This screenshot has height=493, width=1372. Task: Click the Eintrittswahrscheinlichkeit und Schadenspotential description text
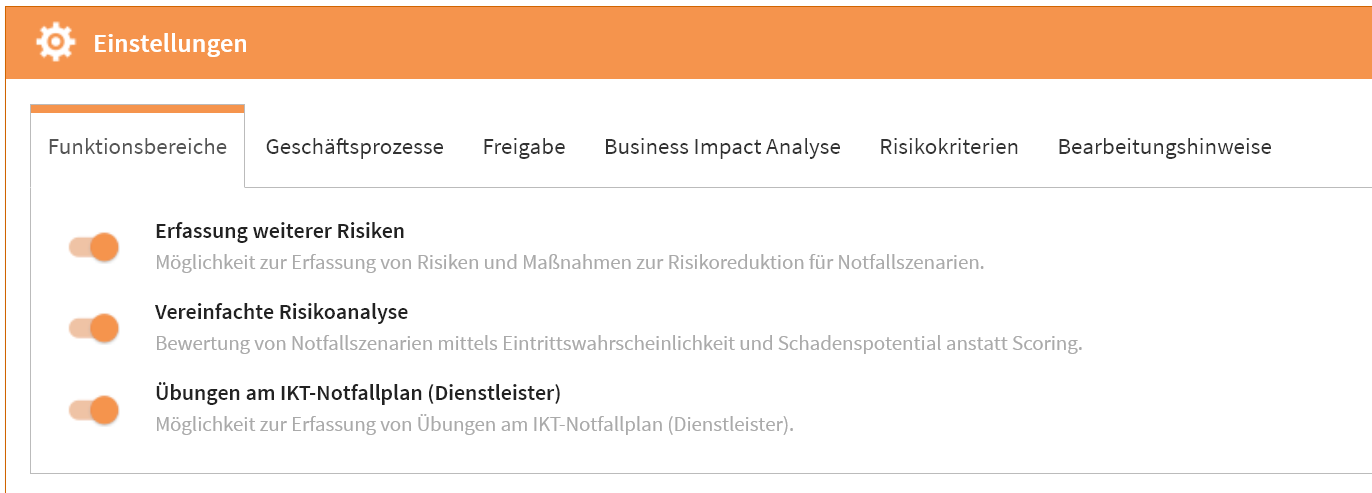pyautogui.click(x=618, y=344)
